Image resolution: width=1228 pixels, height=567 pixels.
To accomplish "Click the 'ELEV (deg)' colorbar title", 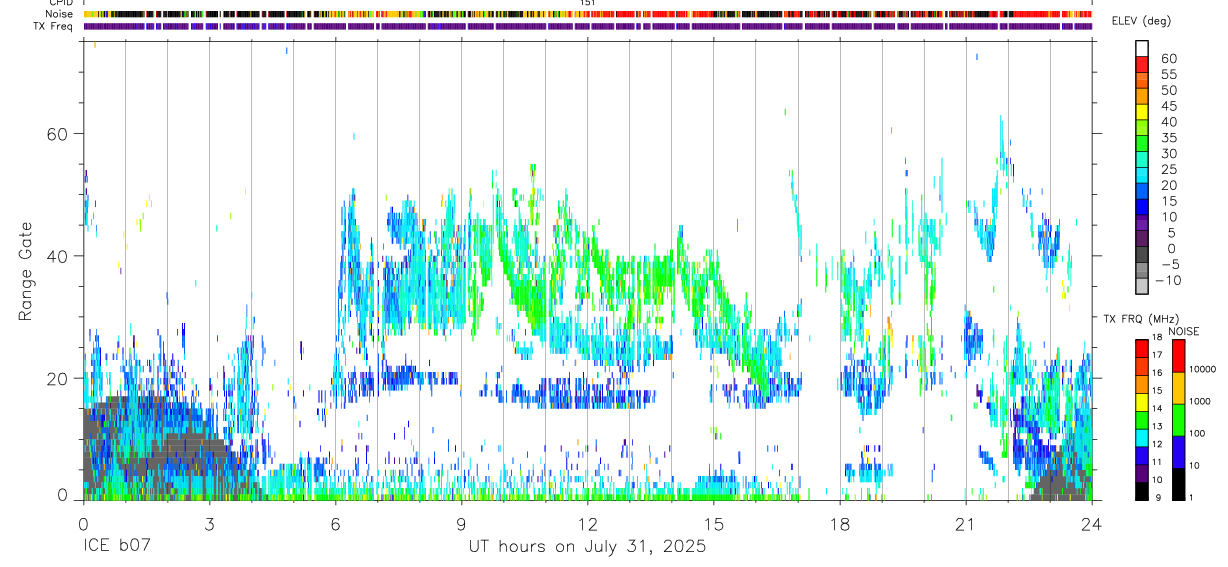I will [x=1141, y=21].
